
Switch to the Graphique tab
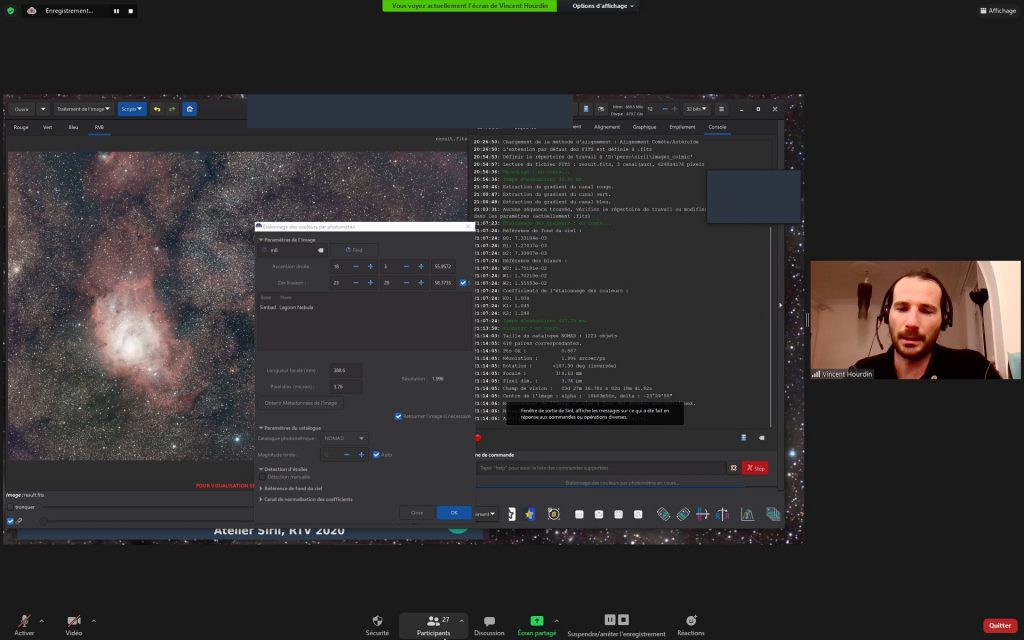click(x=644, y=127)
